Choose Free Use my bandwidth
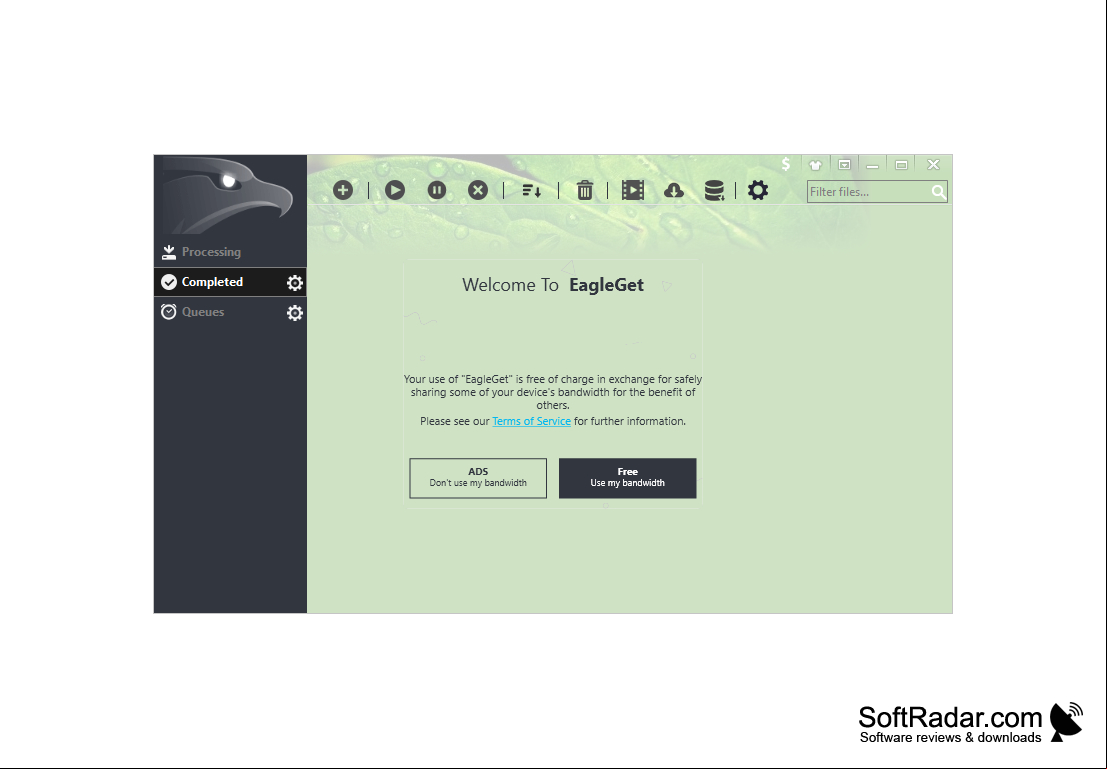This screenshot has width=1107, height=769. click(628, 478)
